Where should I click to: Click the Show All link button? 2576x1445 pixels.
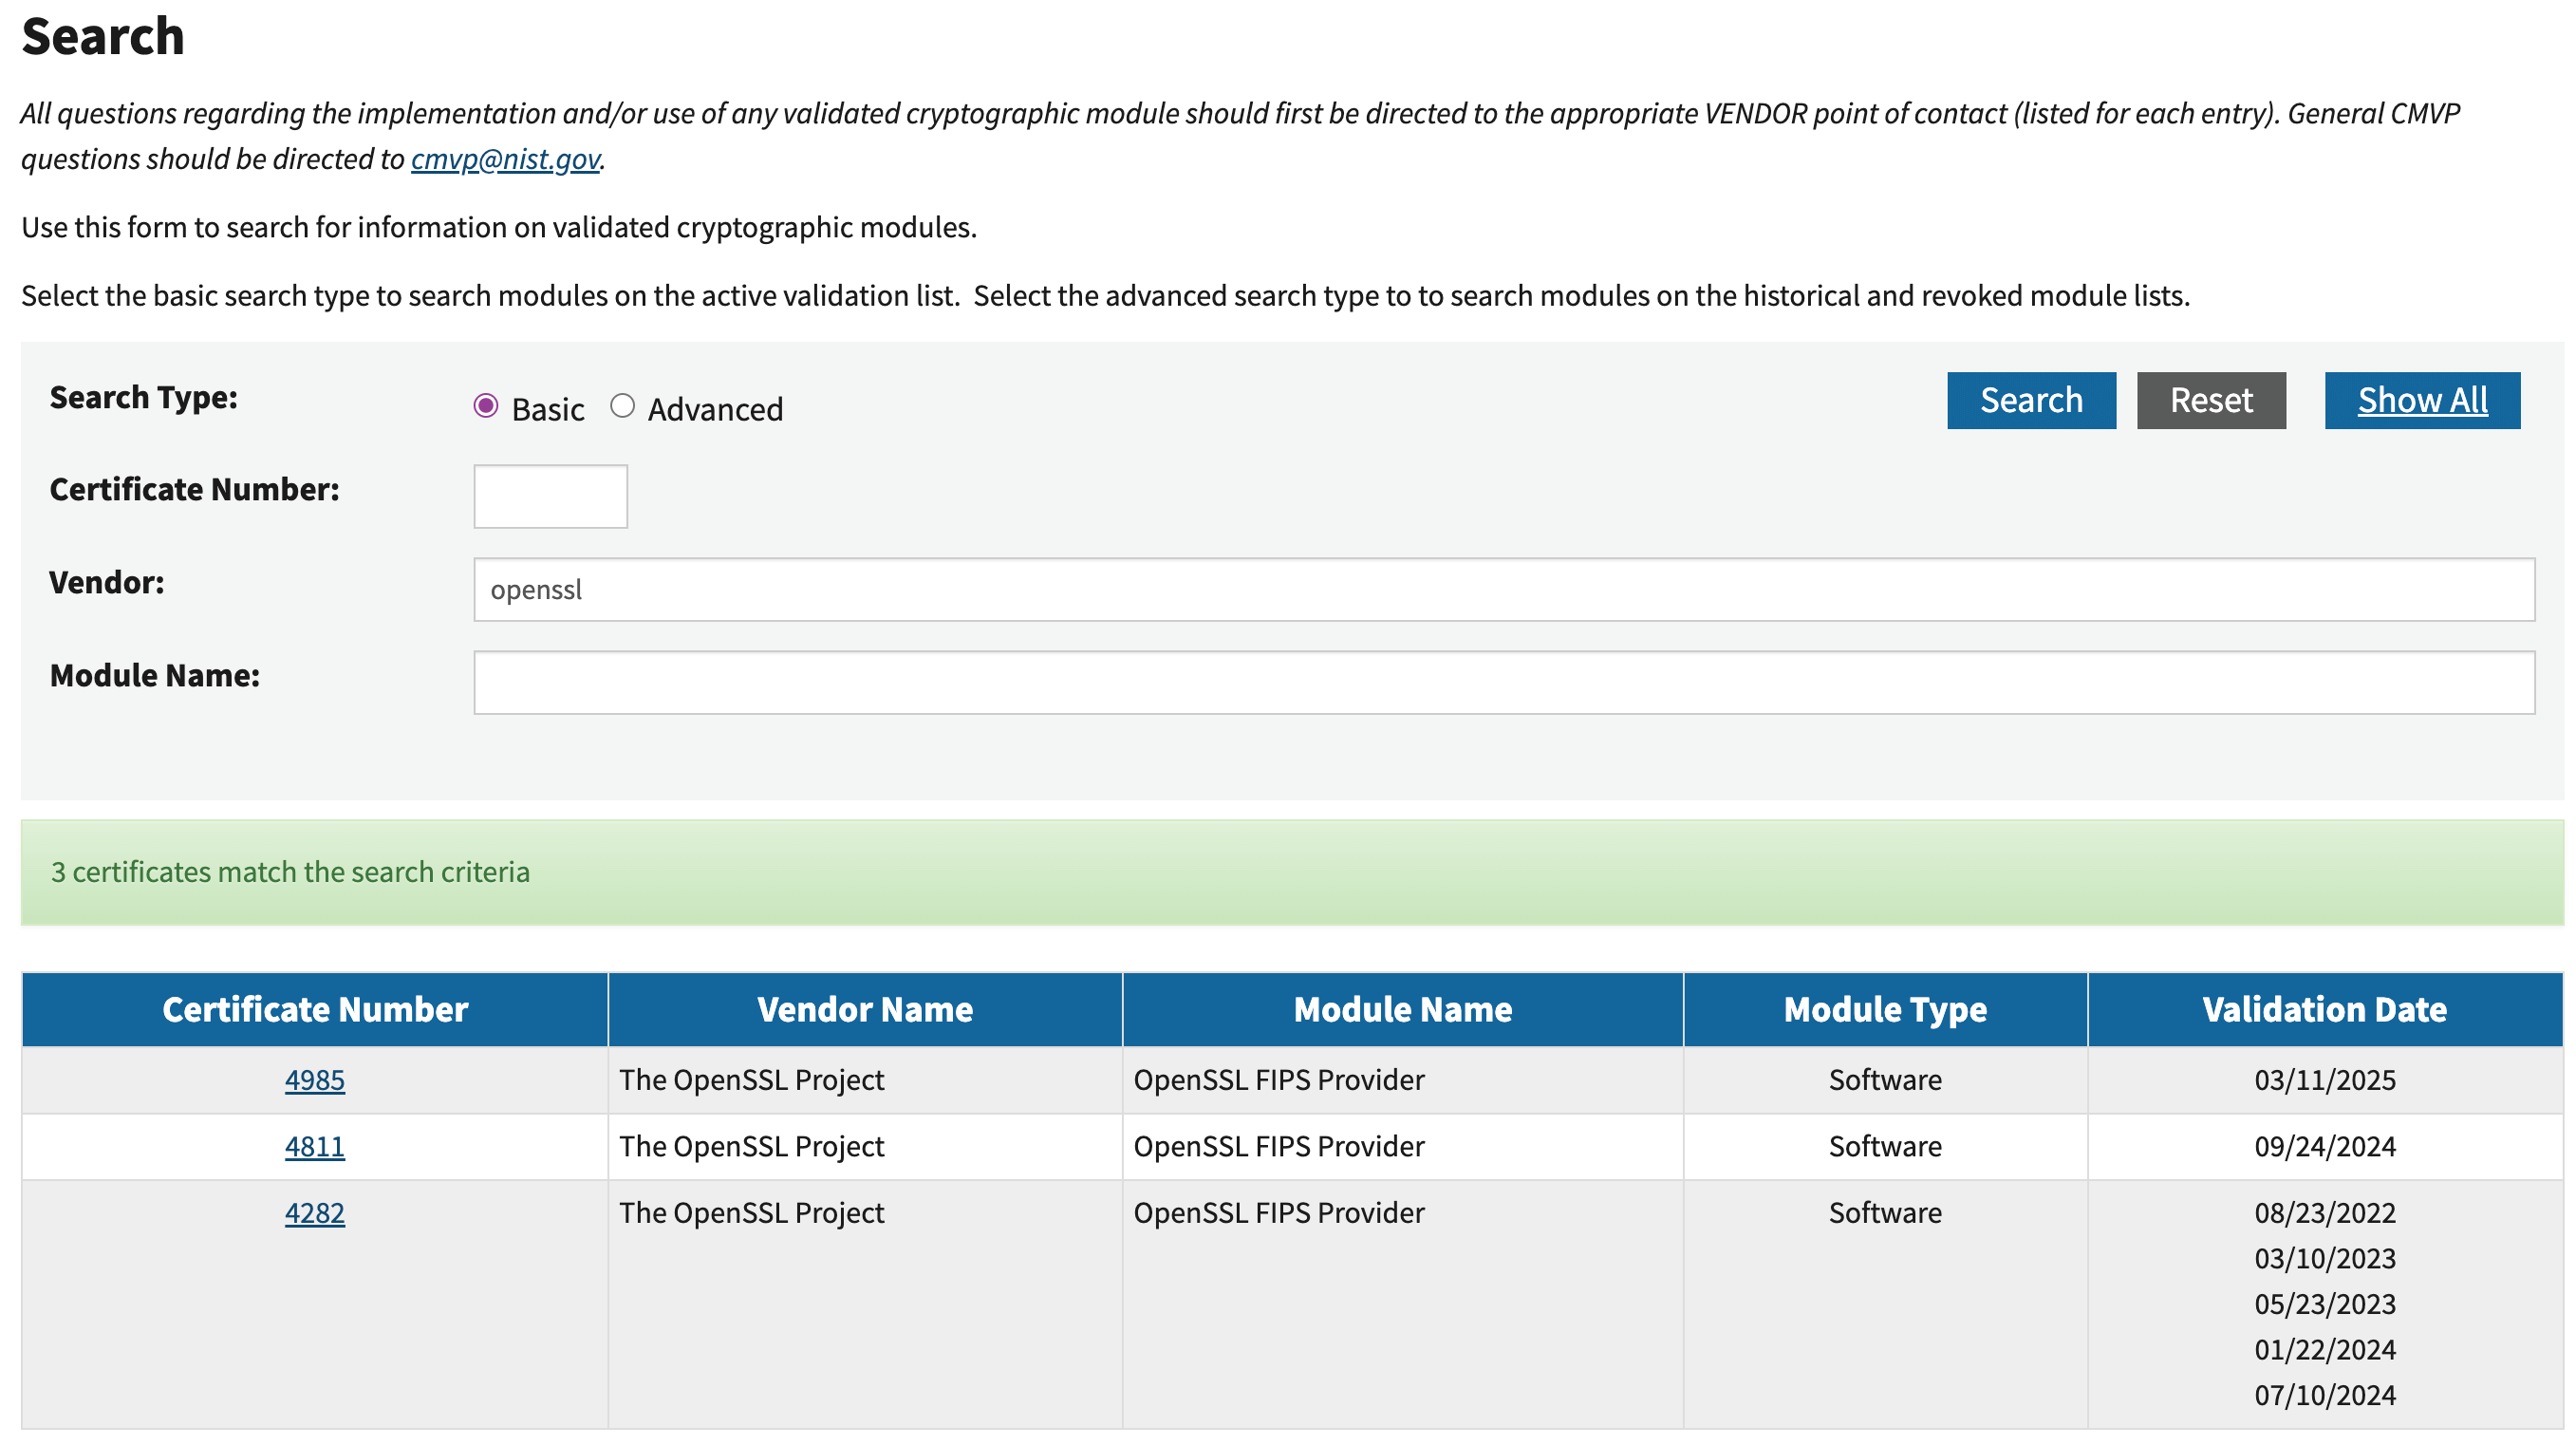click(x=2421, y=401)
